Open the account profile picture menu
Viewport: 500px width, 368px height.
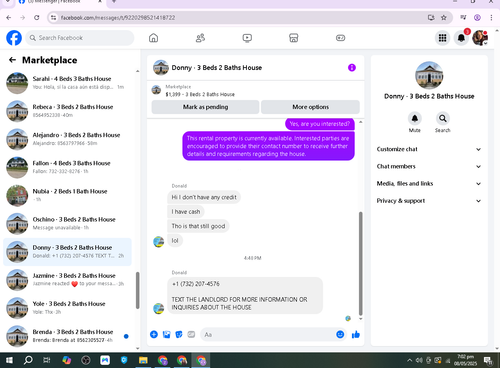(480, 38)
